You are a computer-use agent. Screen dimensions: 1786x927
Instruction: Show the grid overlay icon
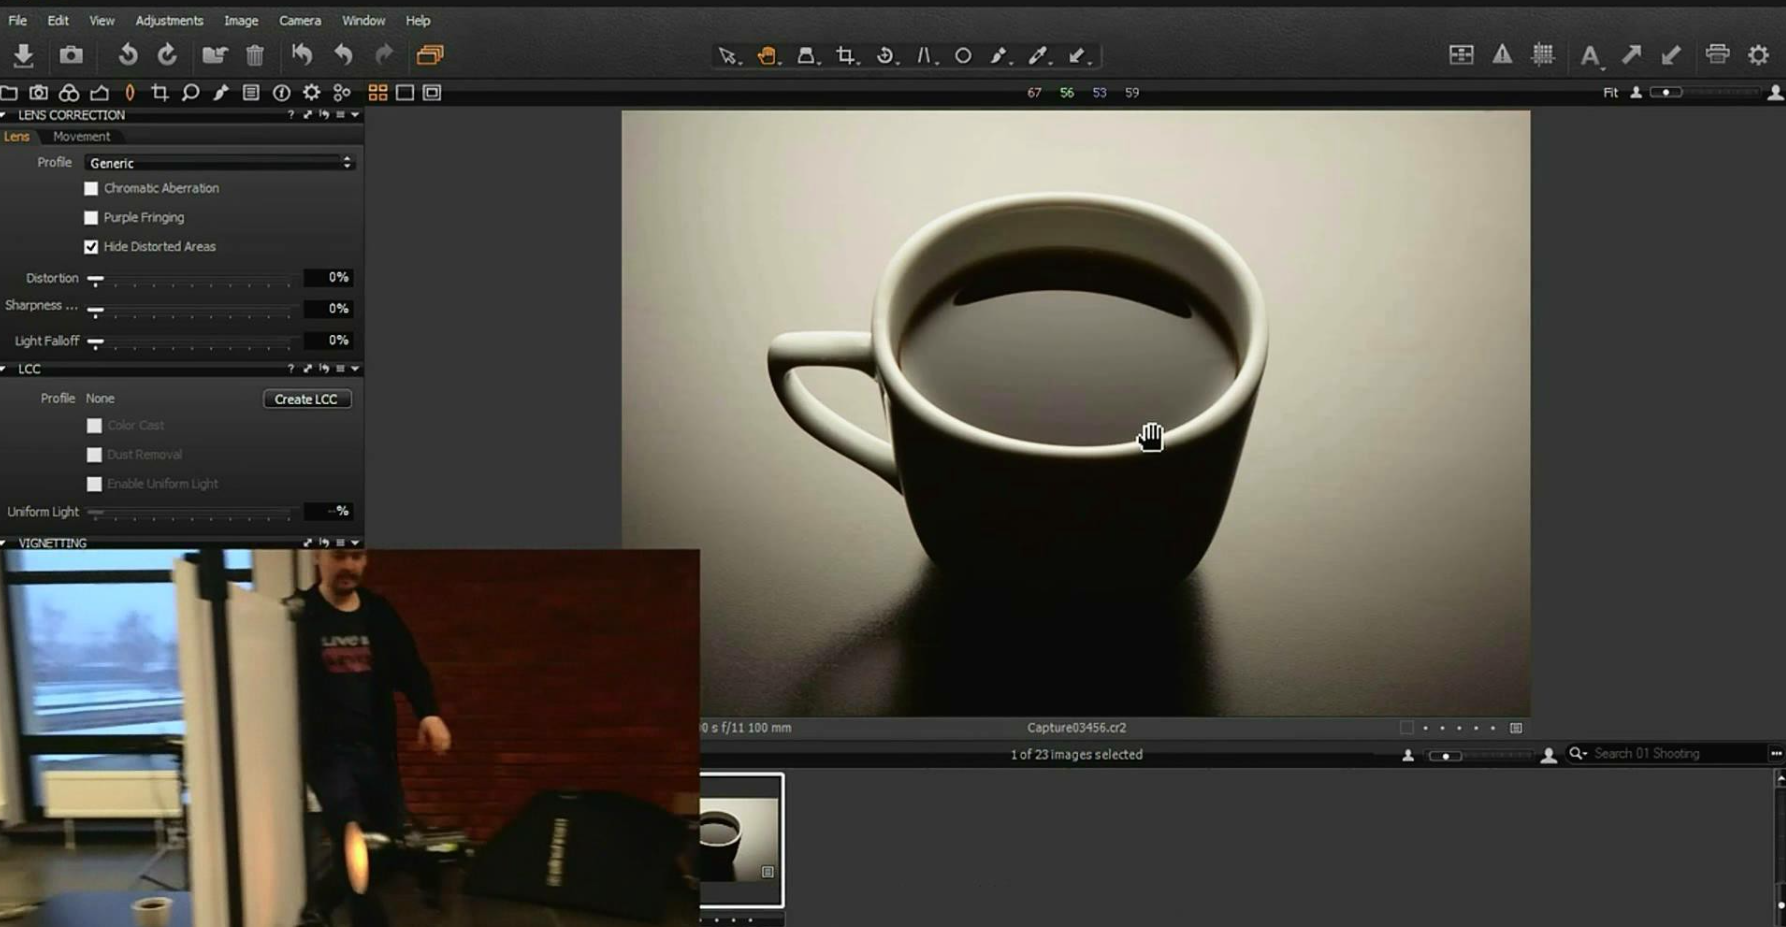point(1543,55)
